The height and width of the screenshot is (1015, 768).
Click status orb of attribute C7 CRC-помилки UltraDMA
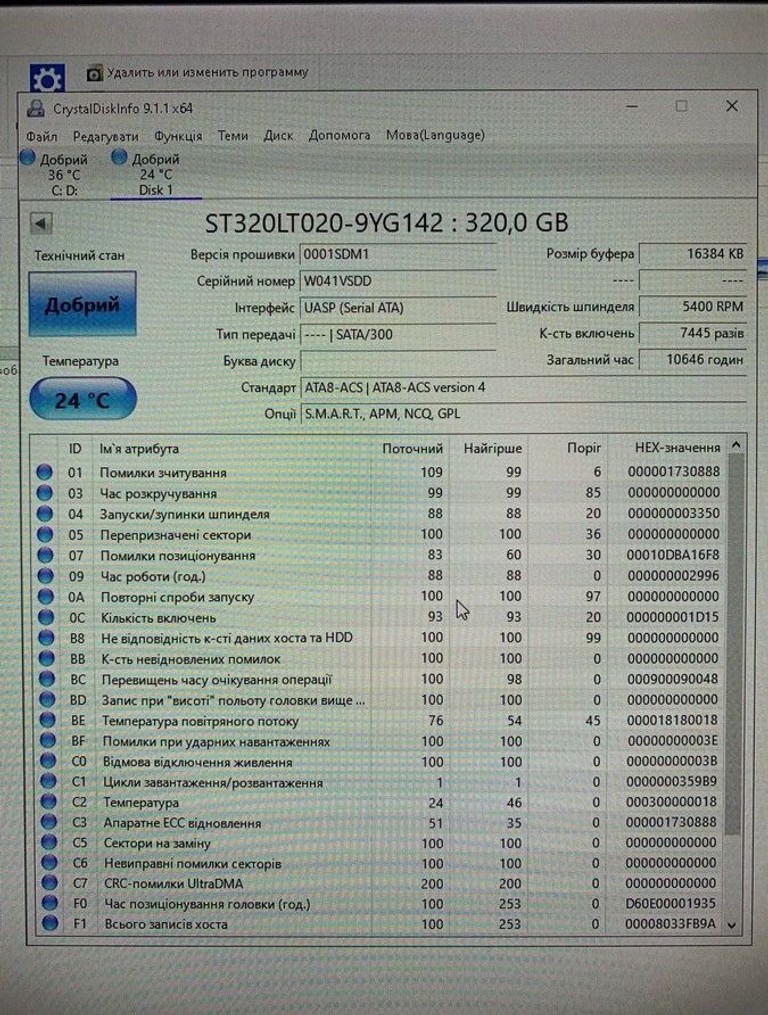point(49,883)
